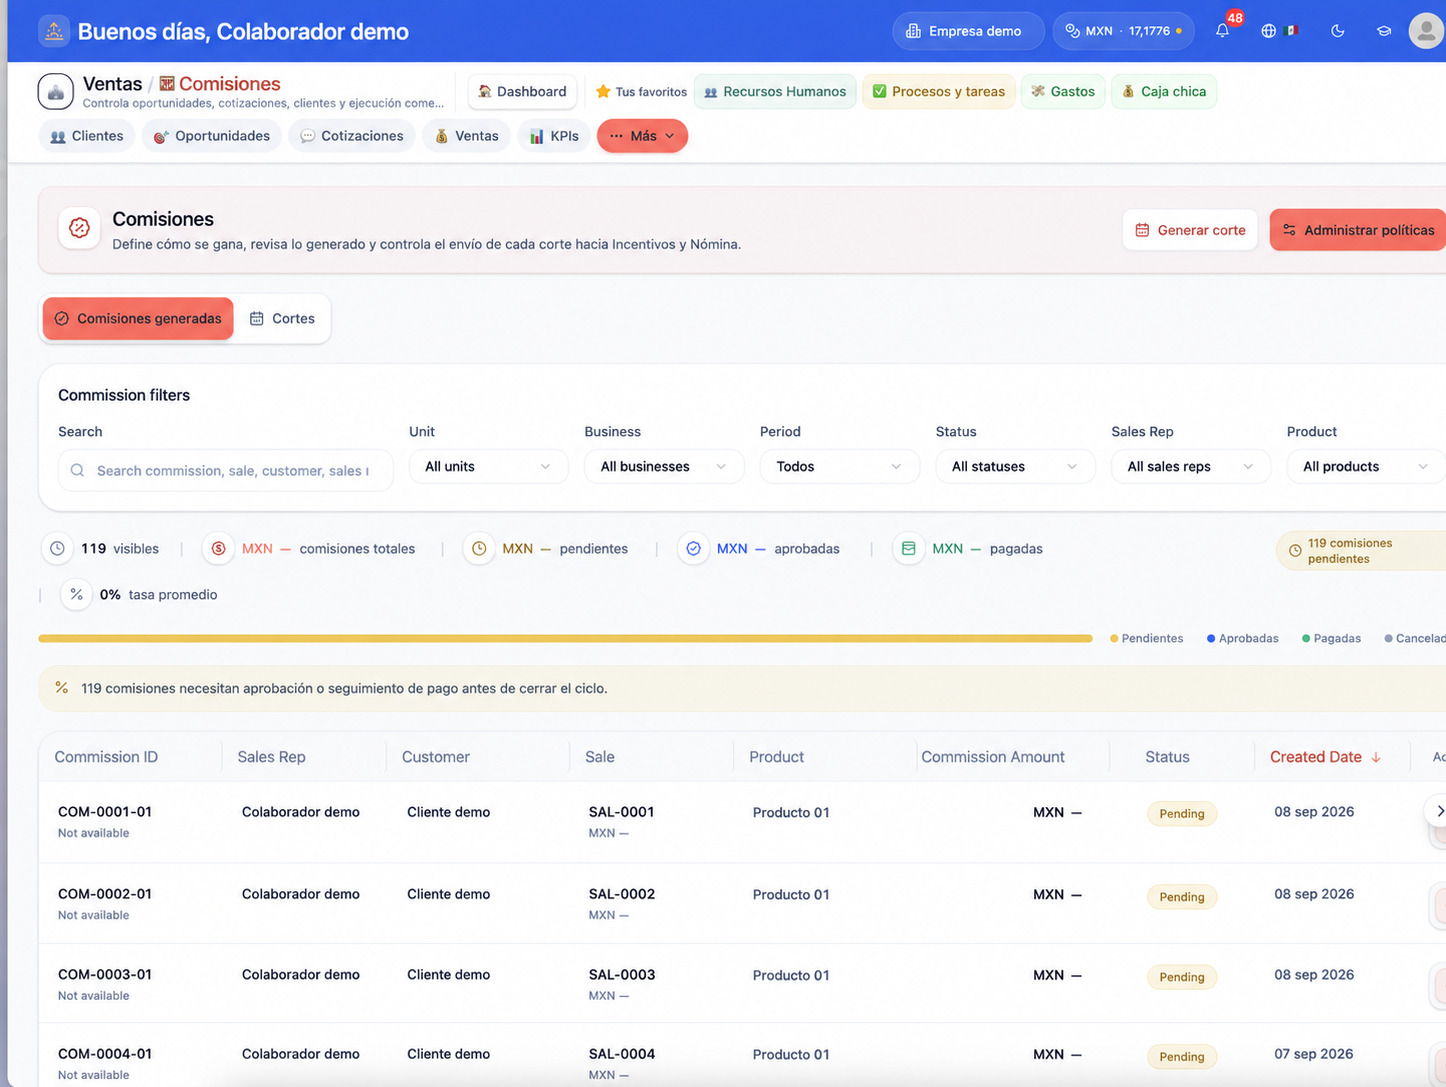Open the graduation cap help icon
Viewport: 1446px width, 1087px height.
[1384, 31]
